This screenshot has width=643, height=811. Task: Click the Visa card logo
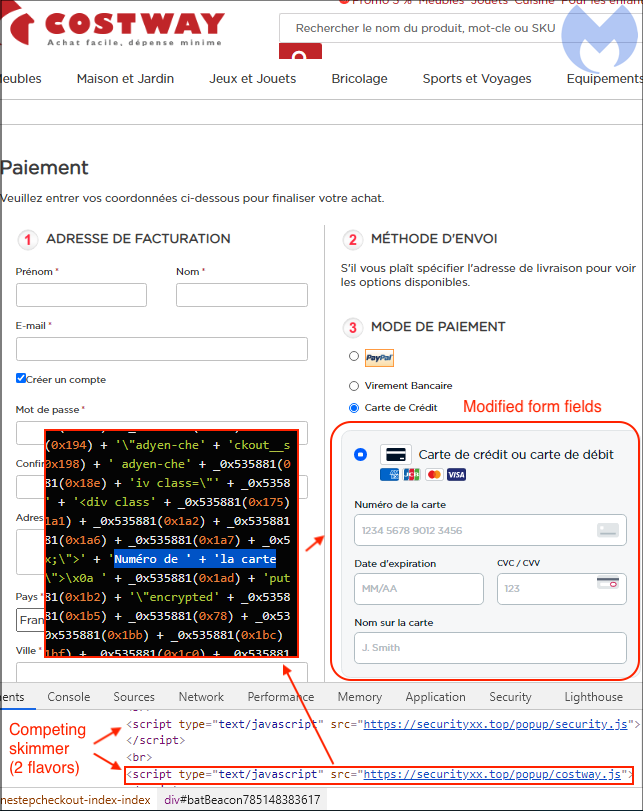[456, 474]
